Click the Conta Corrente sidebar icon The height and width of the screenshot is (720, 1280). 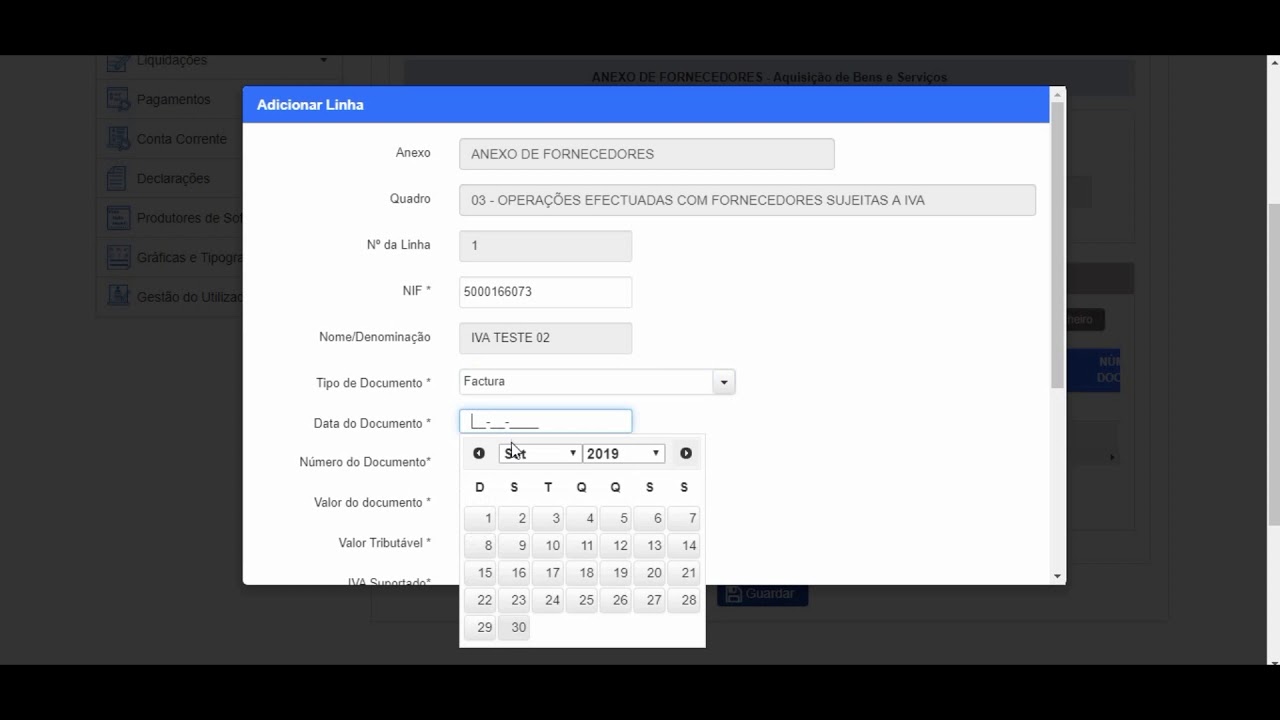(x=119, y=139)
